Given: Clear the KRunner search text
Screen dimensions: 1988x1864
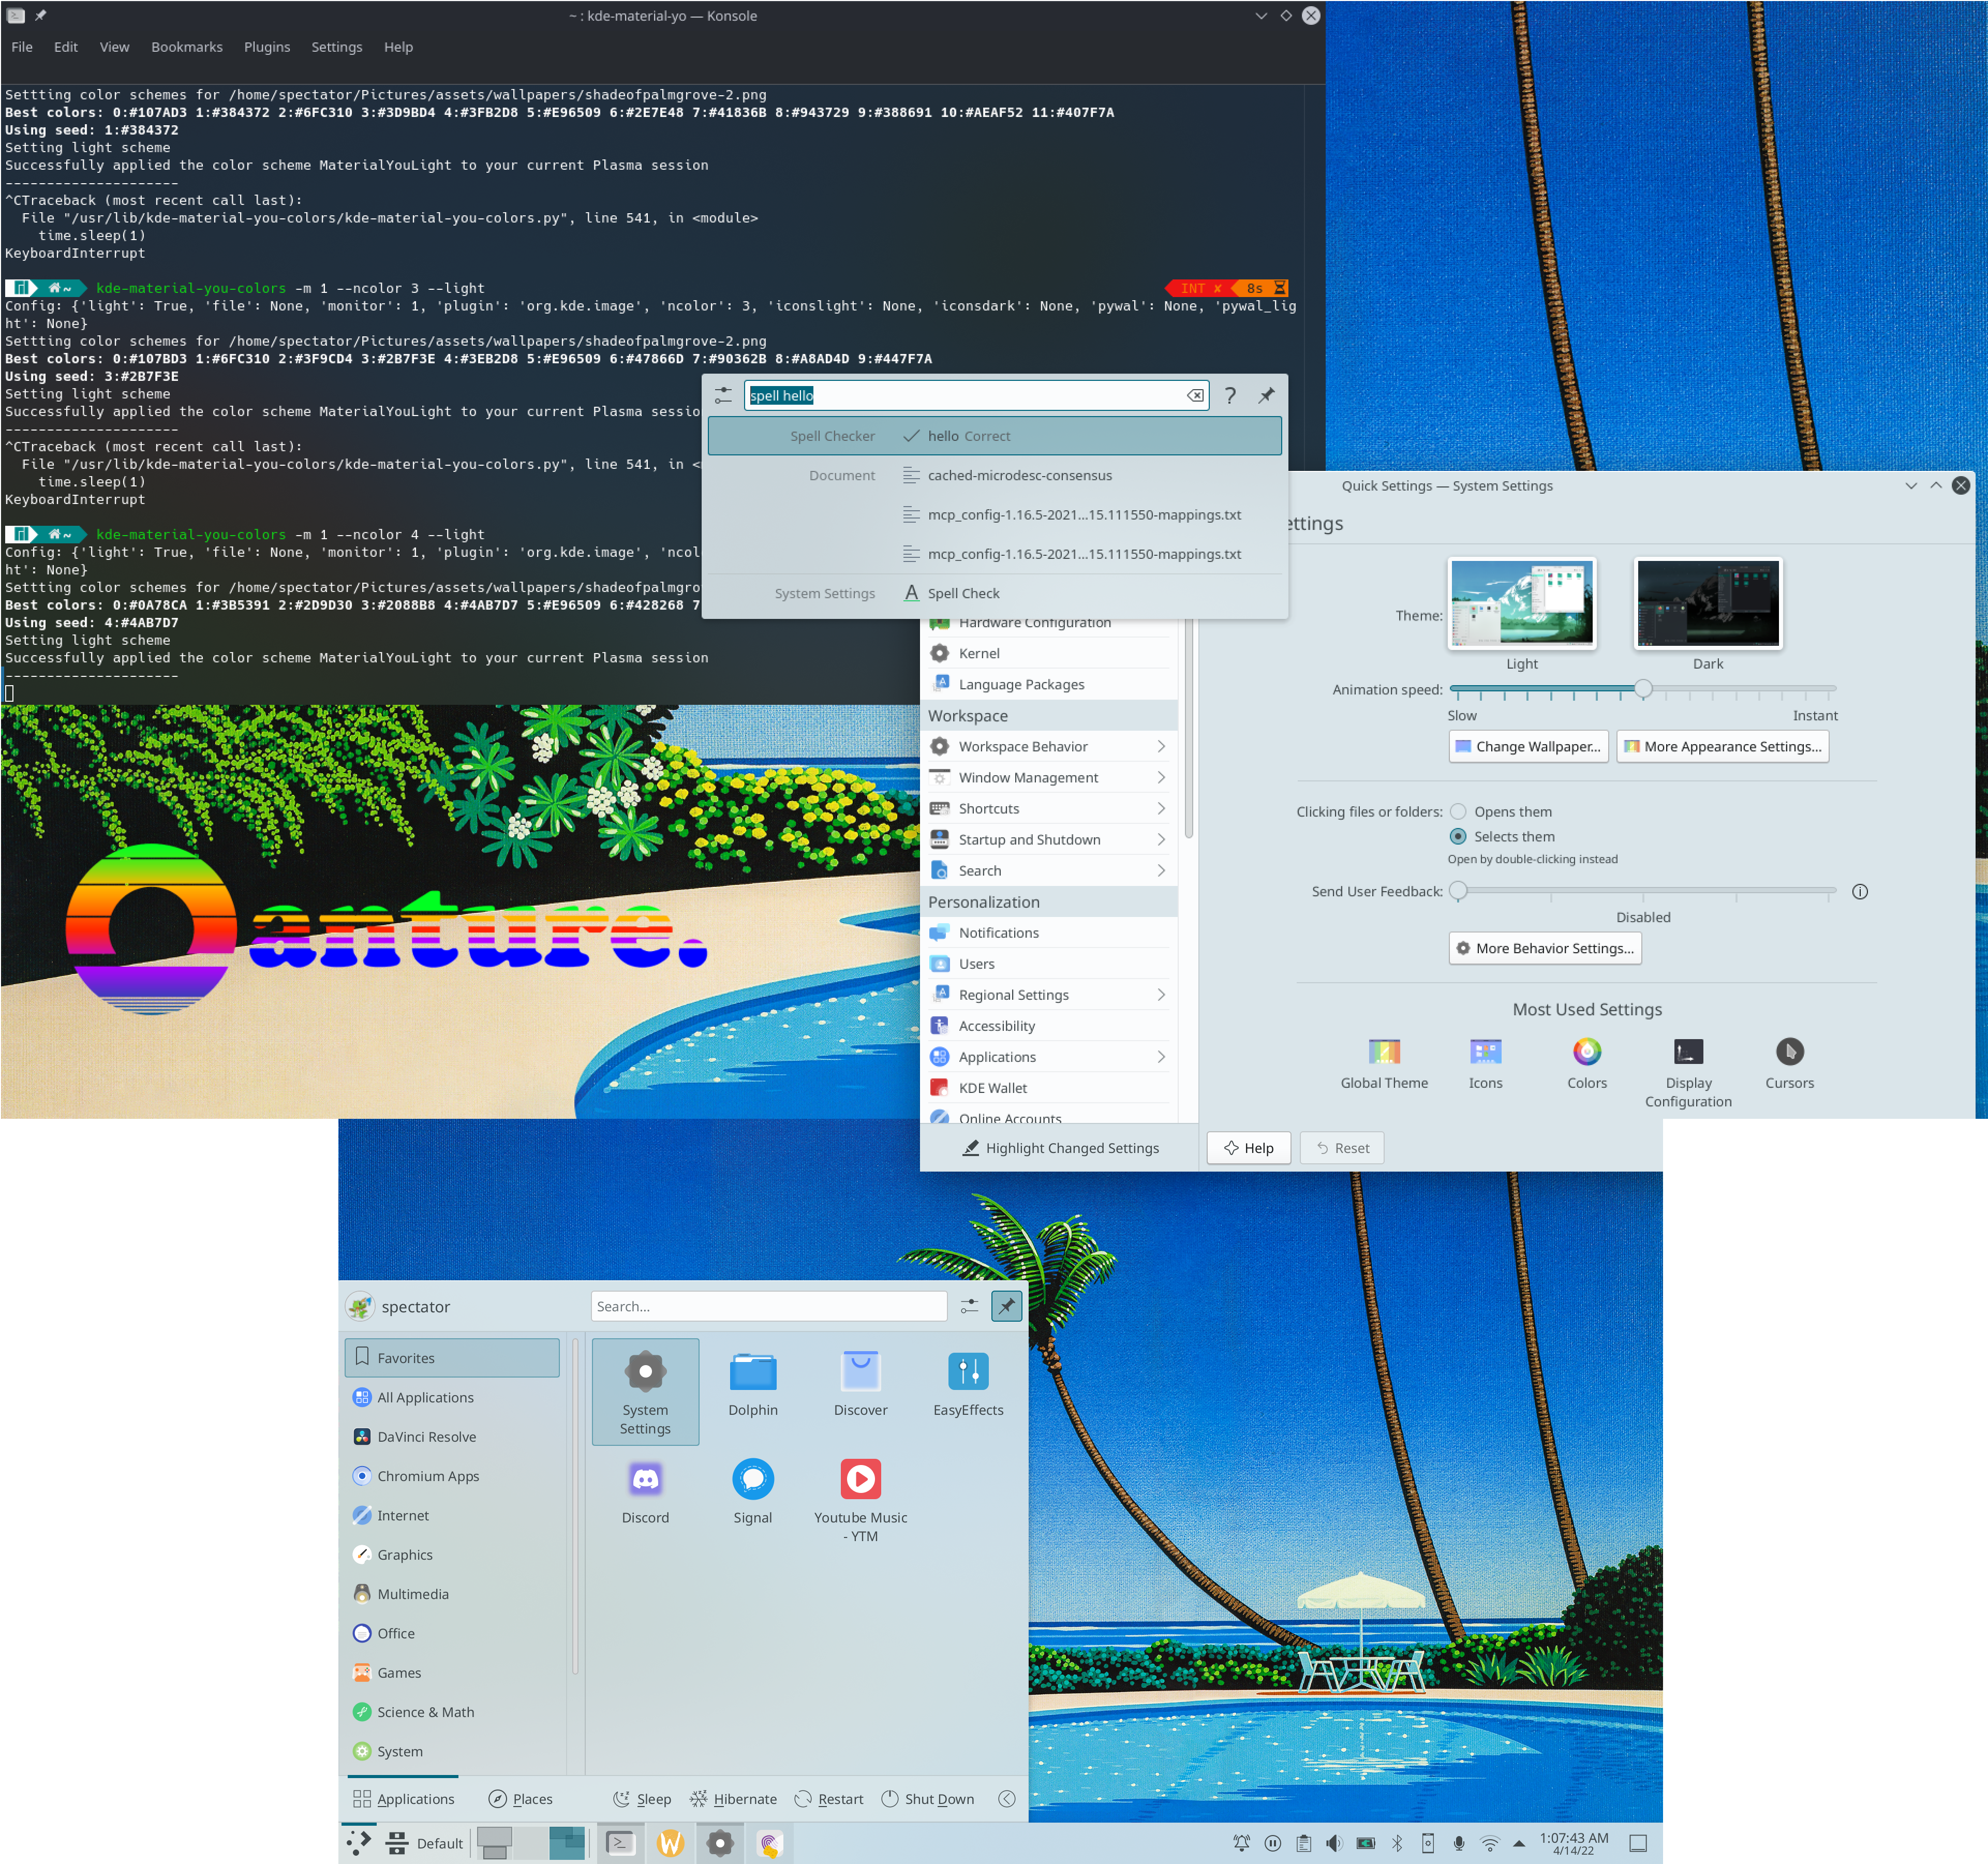Looking at the screenshot, I should (x=1194, y=396).
